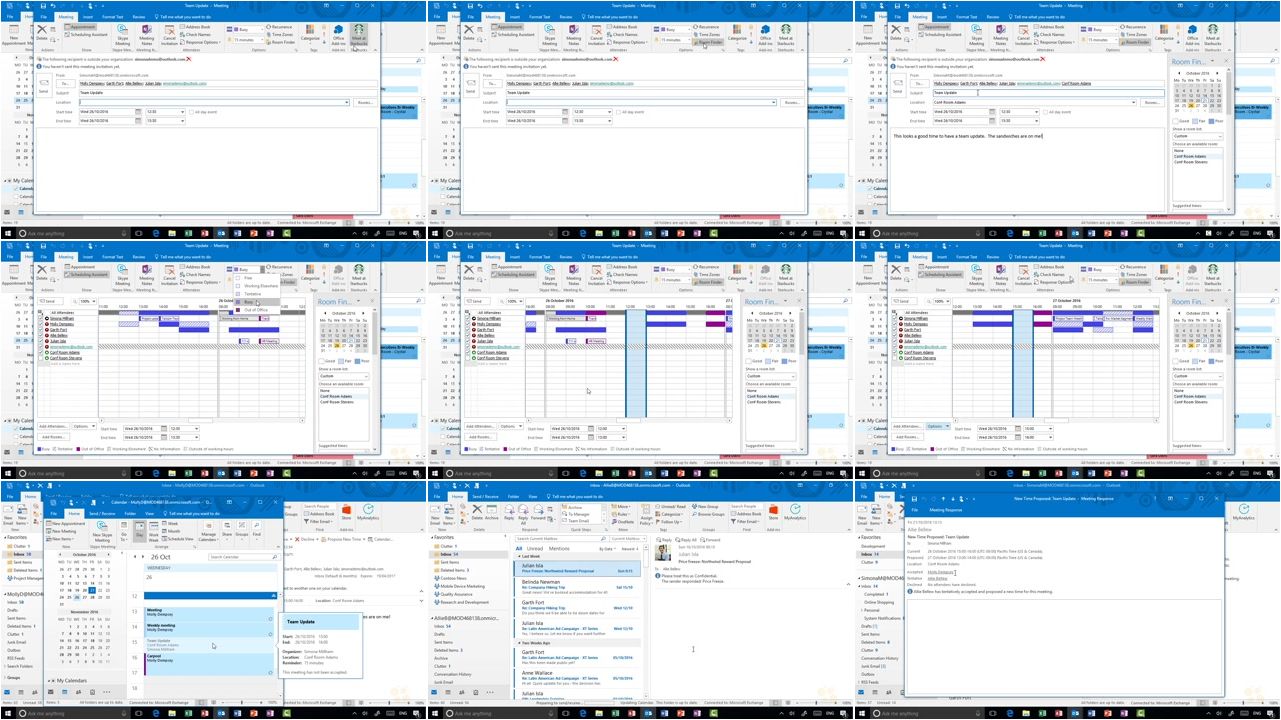This screenshot has height=720, width=1281.
Task: Open Meeting Response tab in New Time Proposed window
Action: coord(945,510)
